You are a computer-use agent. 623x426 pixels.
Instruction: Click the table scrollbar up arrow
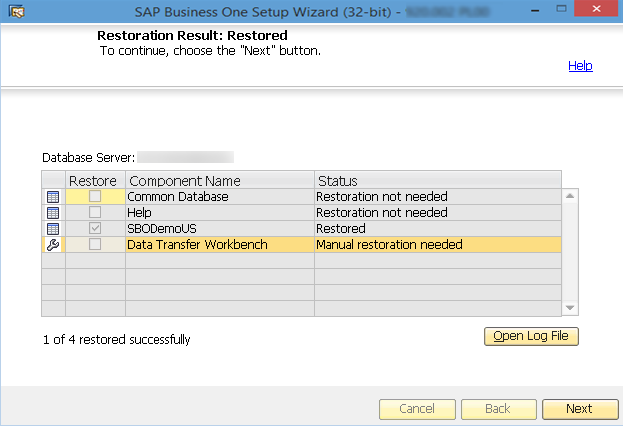click(570, 196)
